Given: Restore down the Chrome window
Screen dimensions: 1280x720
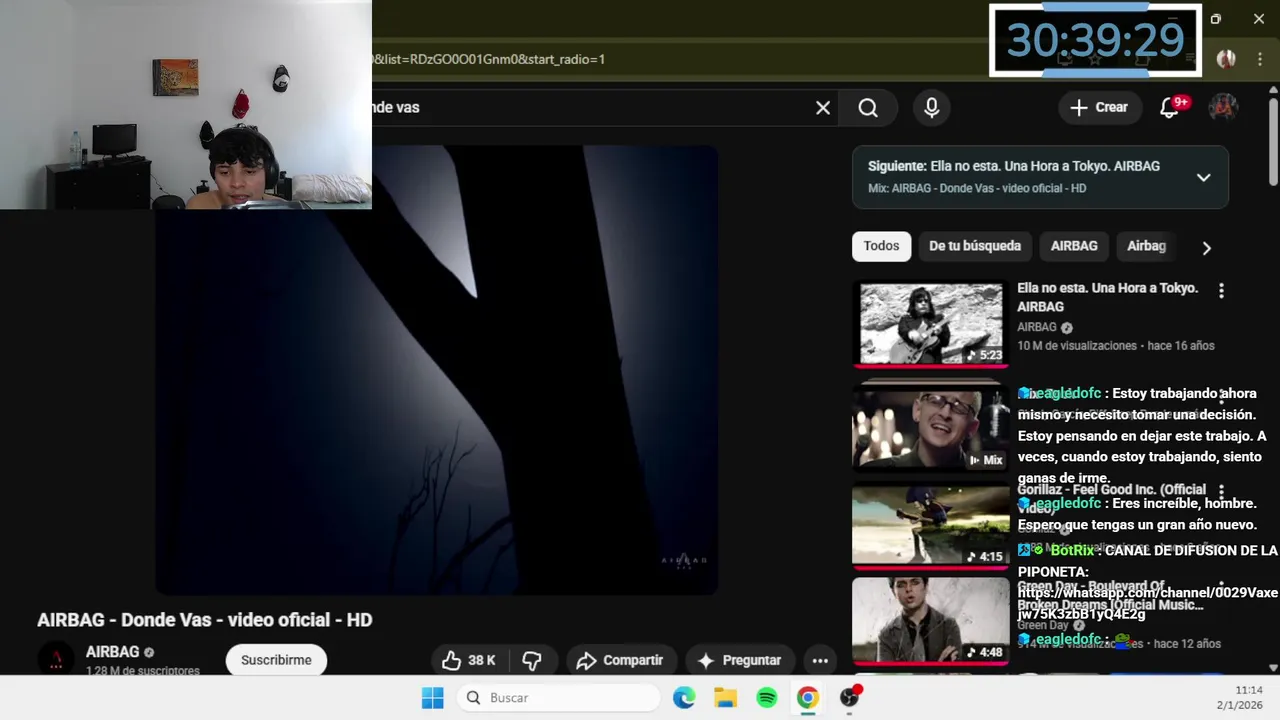Looking at the screenshot, I should point(1216,19).
